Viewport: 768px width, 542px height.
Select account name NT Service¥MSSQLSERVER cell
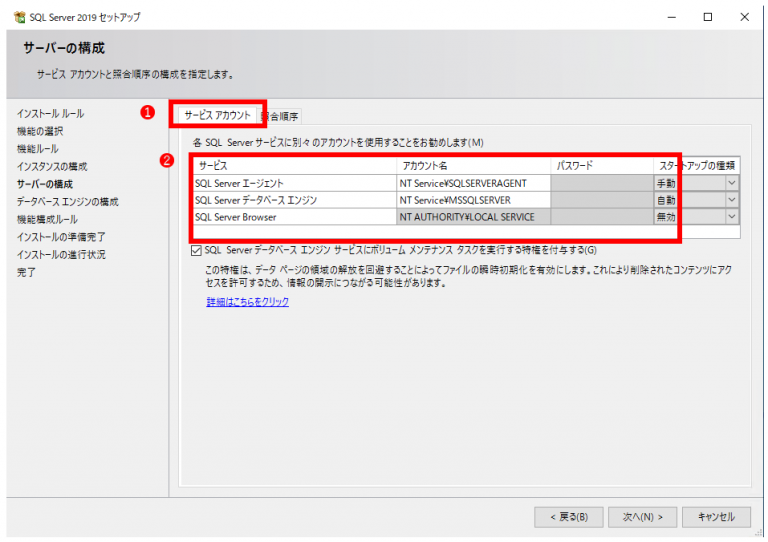(473, 200)
